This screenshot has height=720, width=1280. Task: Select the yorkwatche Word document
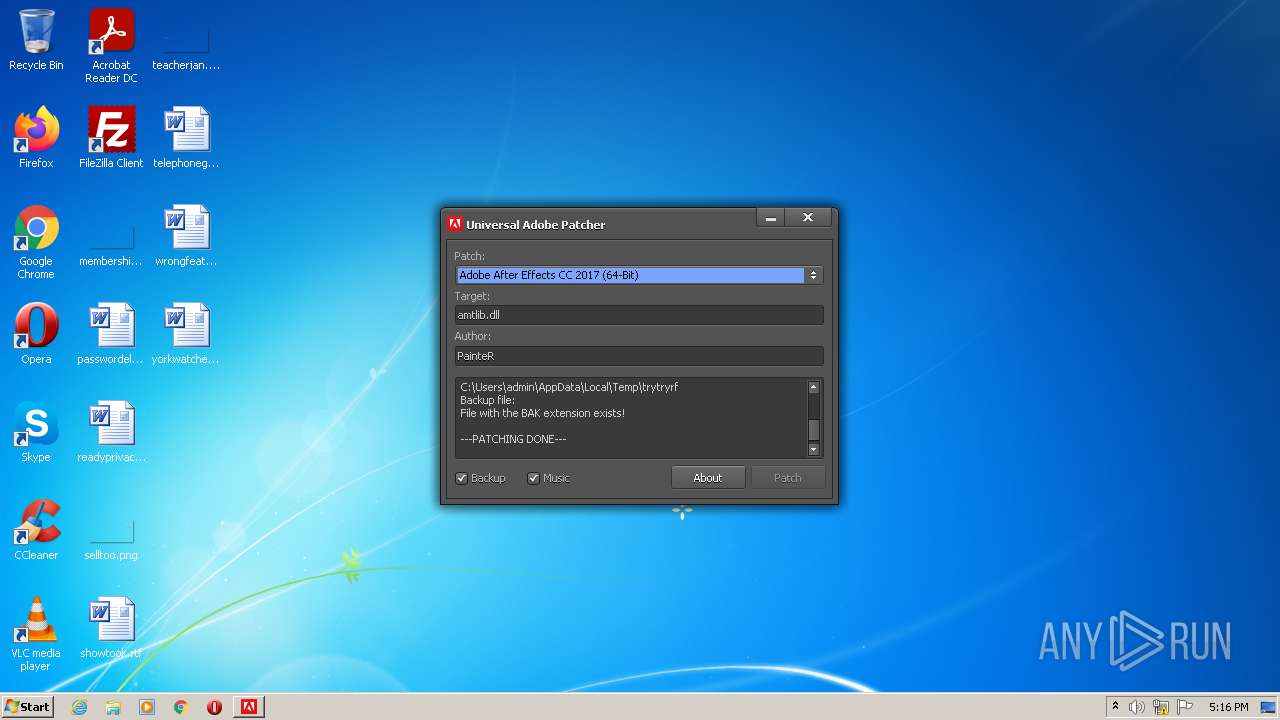click(x=186, y=334)
